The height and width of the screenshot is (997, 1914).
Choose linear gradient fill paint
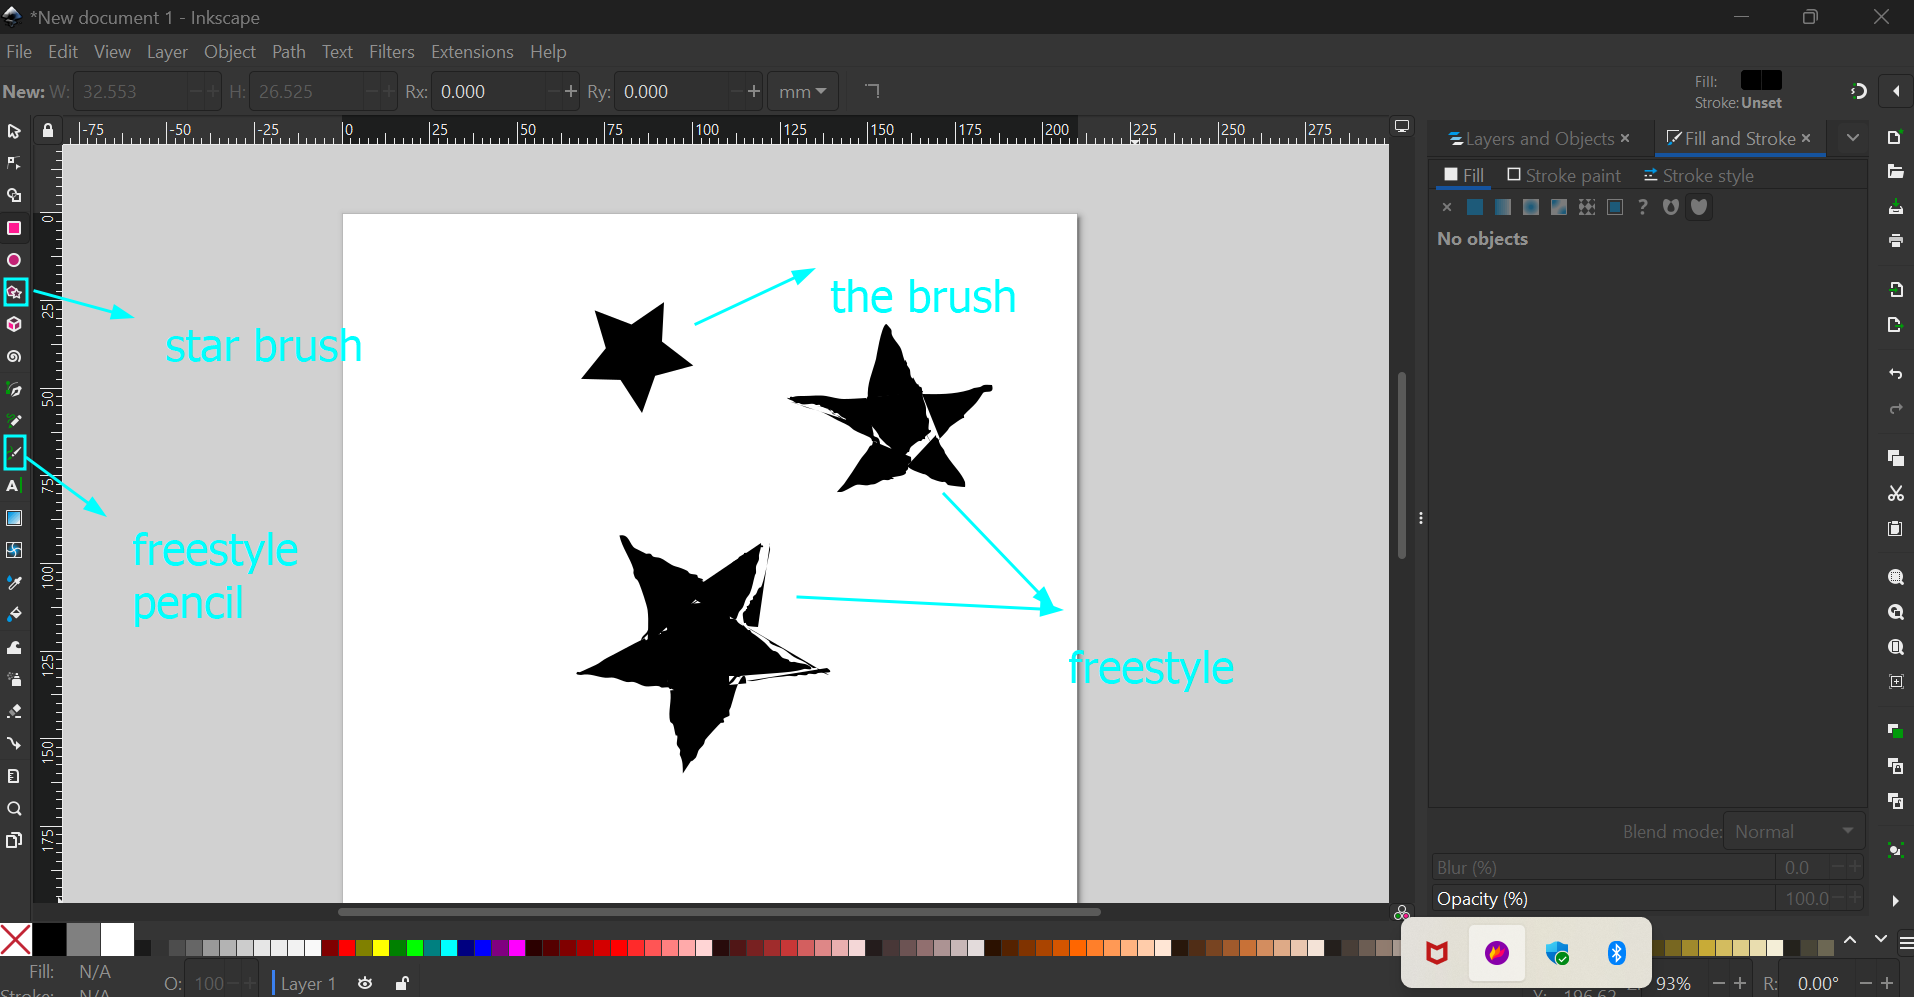coord(1503,207)
